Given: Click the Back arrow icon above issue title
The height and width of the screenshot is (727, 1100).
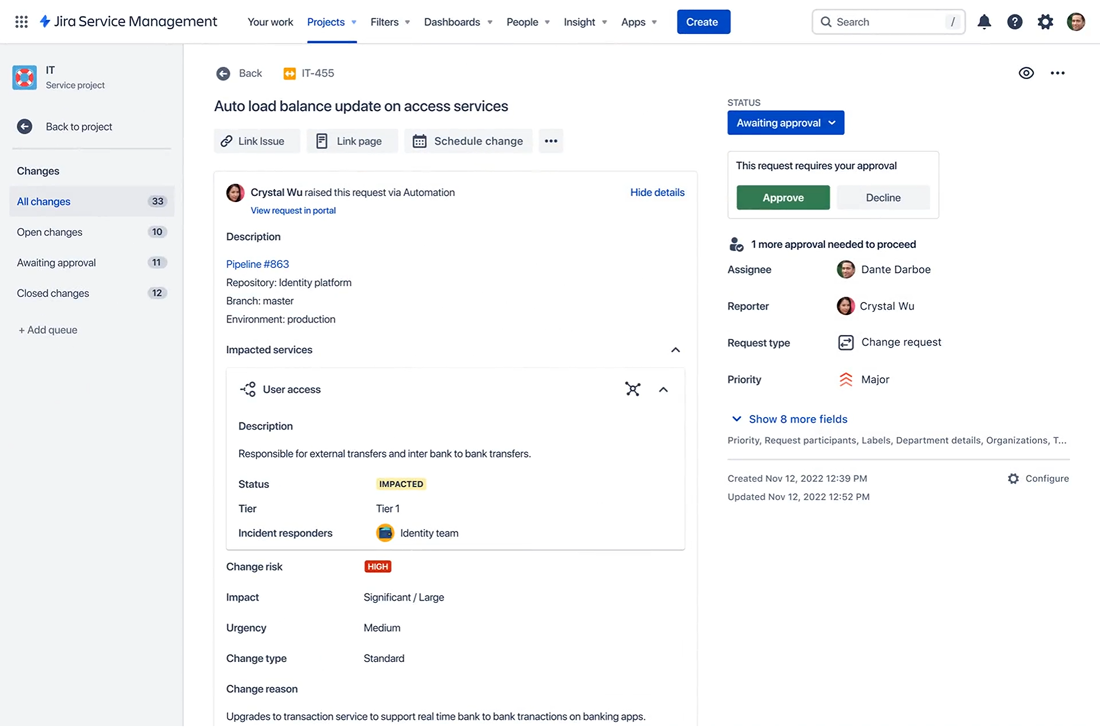Looking at the screenshot, I should tap(223, 74).
